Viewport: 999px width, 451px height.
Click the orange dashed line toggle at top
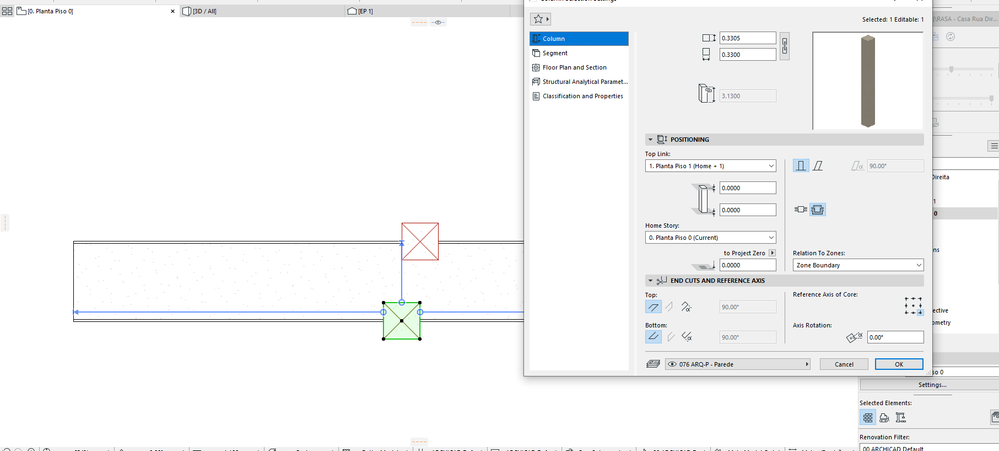click(x=419, y=22)
